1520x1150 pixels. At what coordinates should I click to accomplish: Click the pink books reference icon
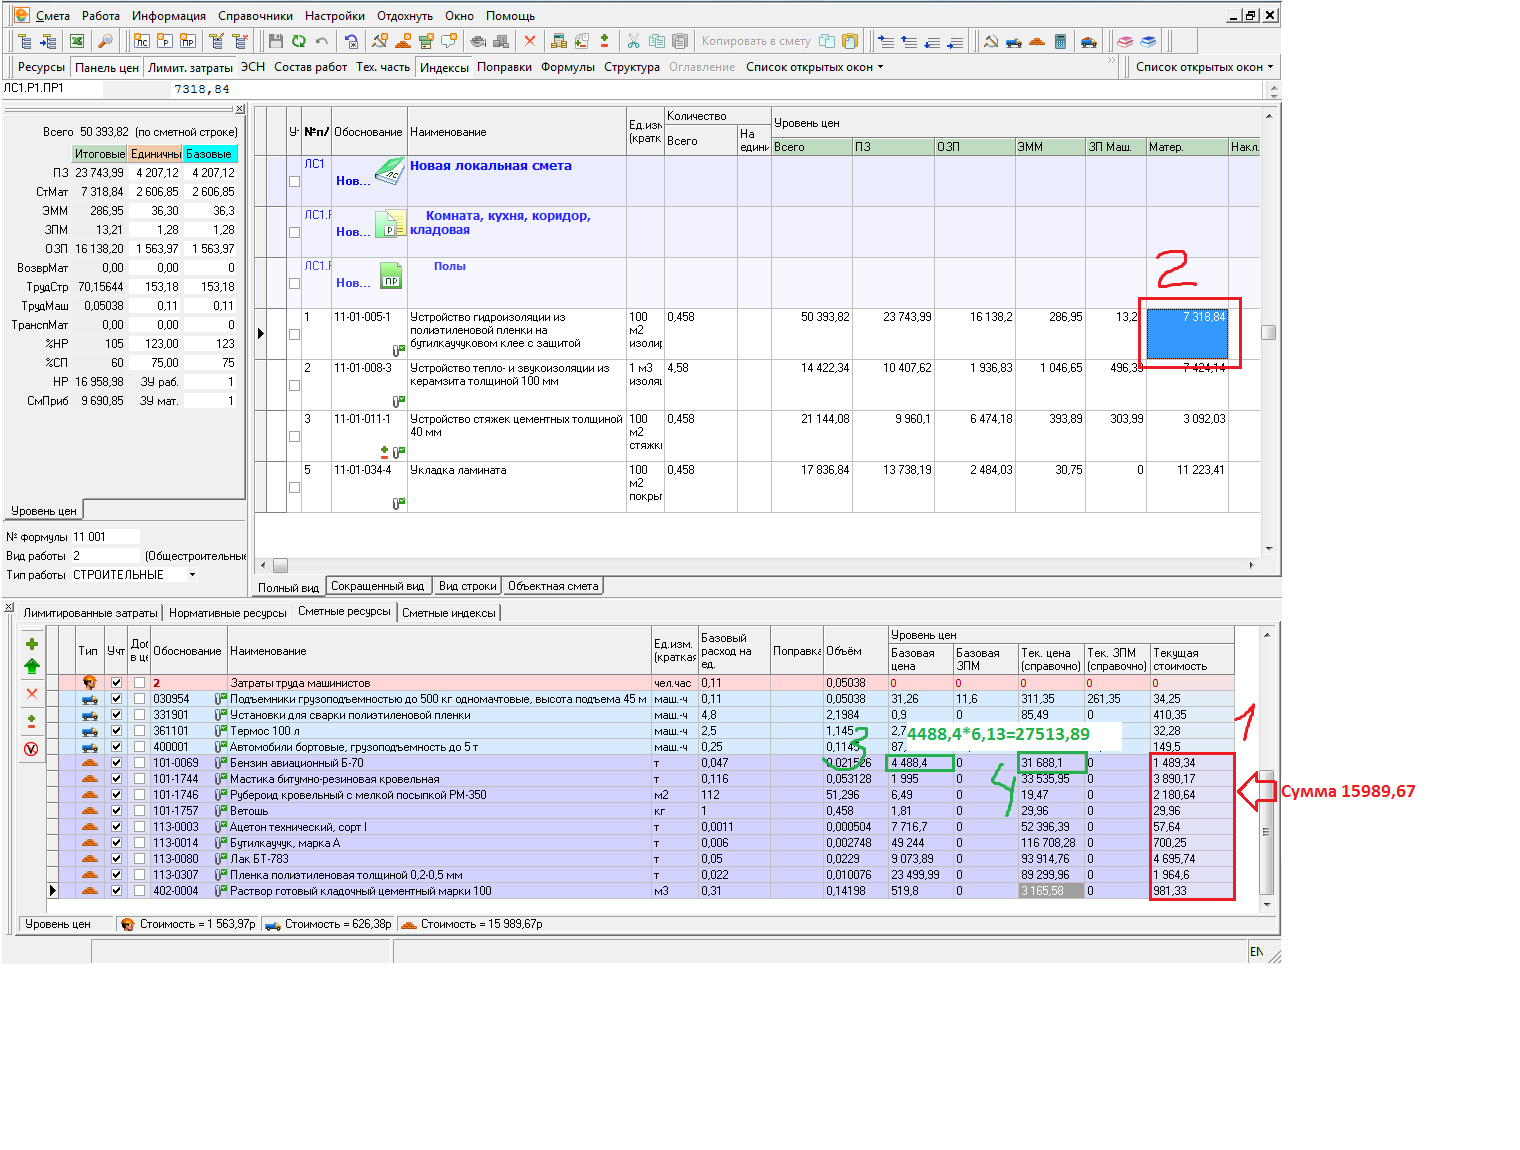[1125, 41]
